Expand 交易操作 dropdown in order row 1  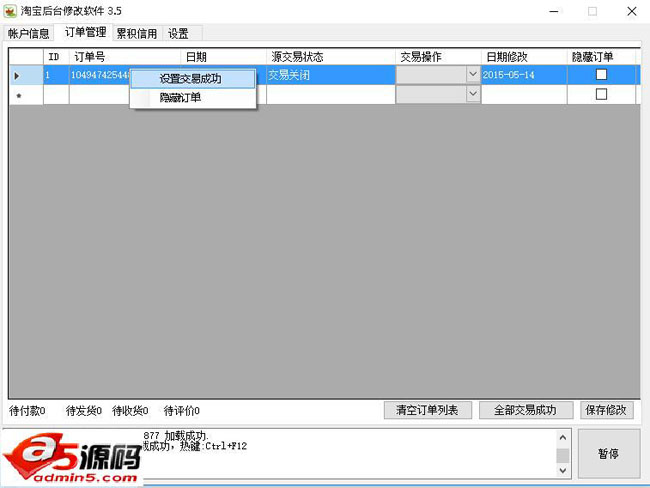pos(473,75)
